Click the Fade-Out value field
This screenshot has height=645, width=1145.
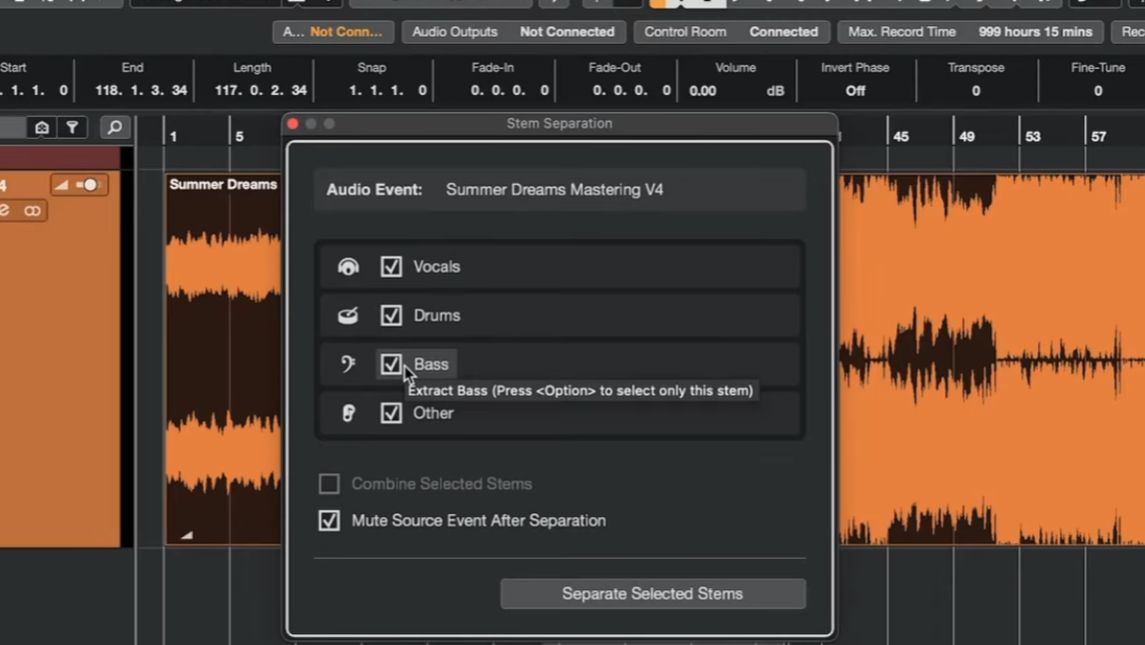tap(632, 91)
